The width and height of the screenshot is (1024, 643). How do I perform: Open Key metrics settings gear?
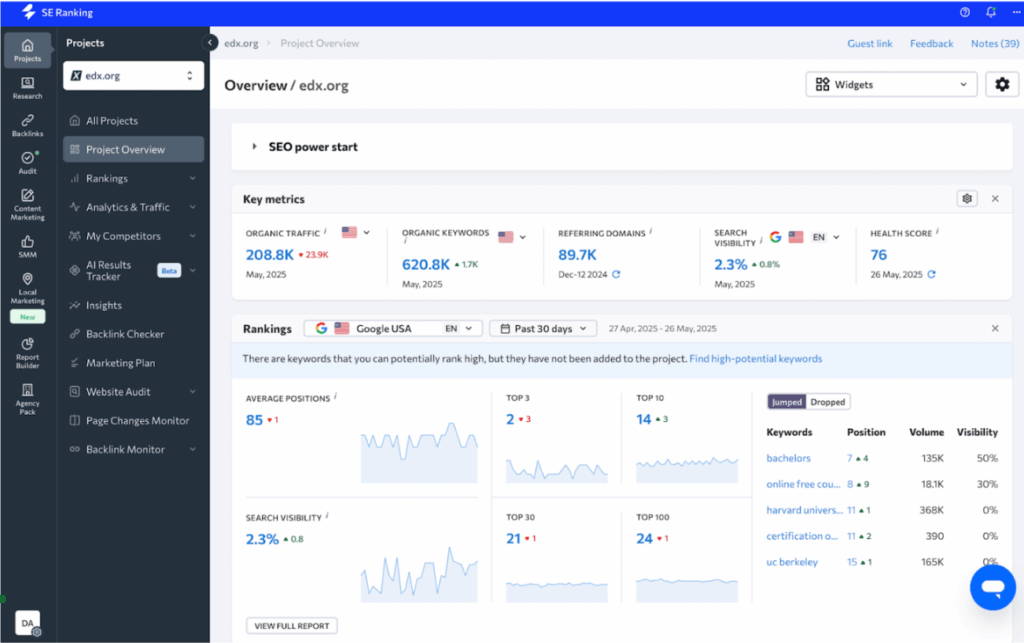pyautogui.click(x=966, y=199)
